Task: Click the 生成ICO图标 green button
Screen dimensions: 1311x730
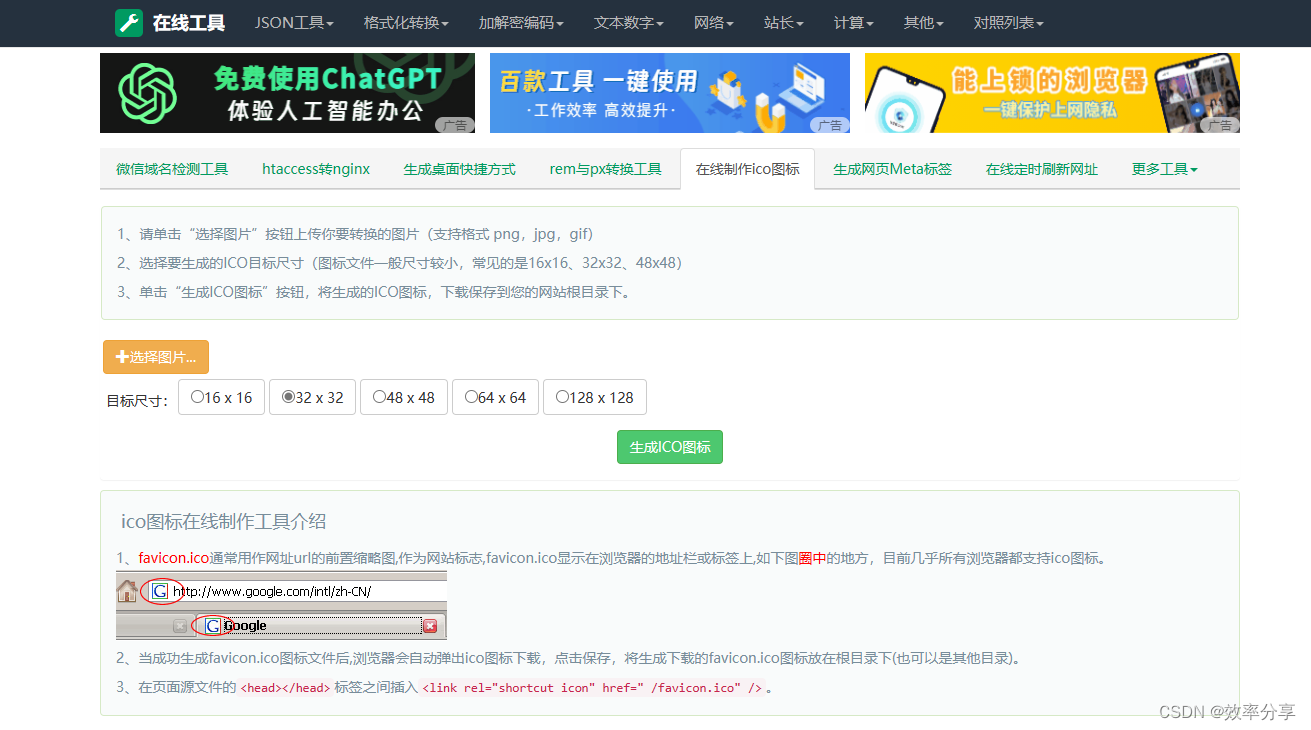Action: (x=669, y=446)
